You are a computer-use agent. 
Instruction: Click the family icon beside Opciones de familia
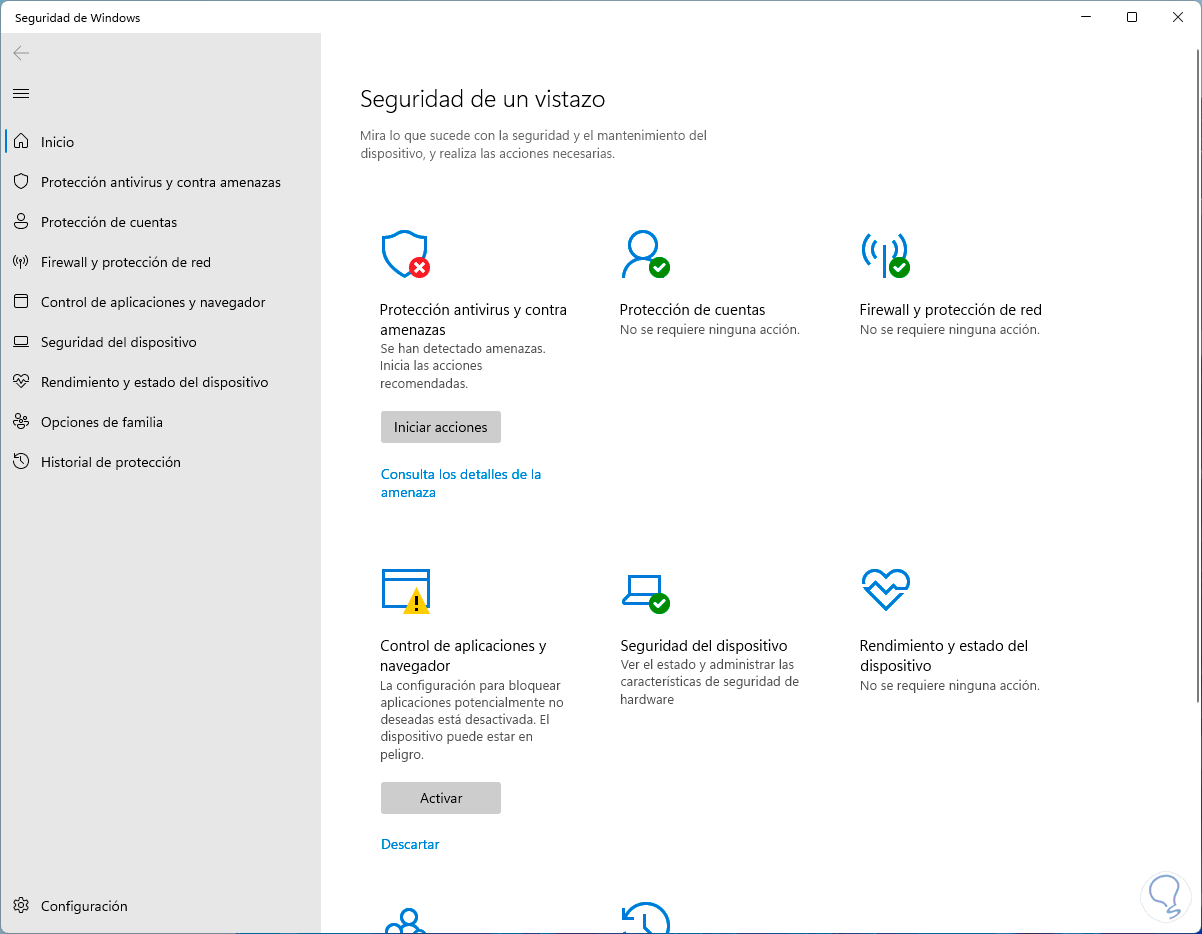coord(21,422)
